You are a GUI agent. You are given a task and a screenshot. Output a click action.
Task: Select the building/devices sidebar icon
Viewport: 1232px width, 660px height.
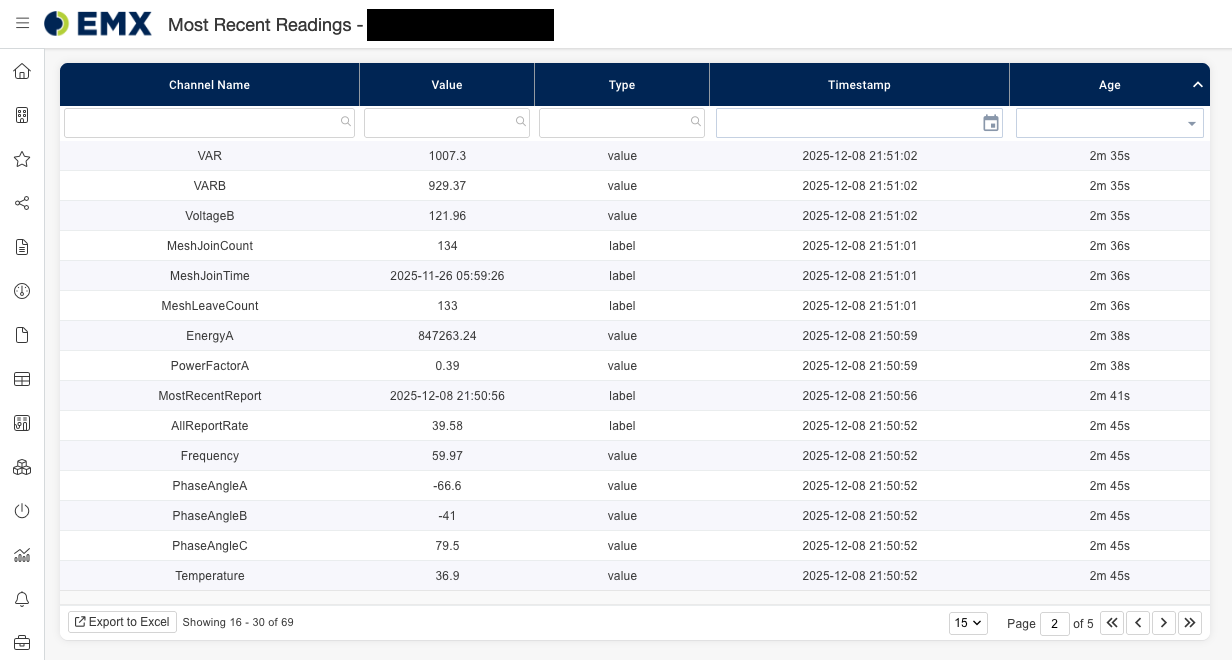pos(22,115)
